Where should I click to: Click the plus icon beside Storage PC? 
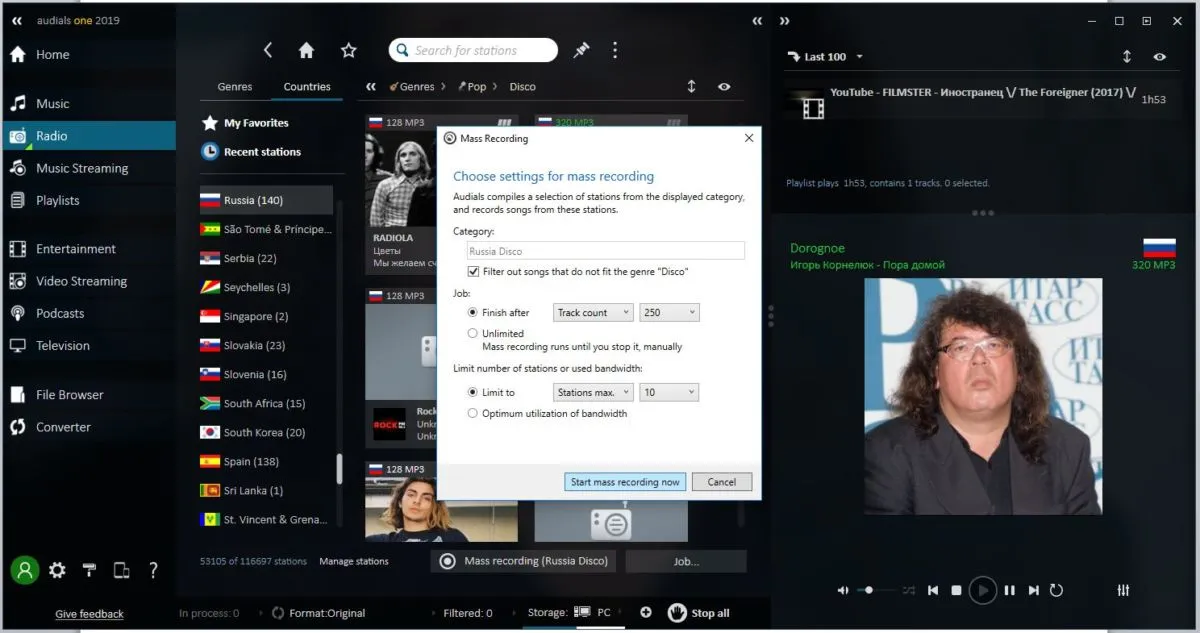pyautogui.click(x=646, y=613)
